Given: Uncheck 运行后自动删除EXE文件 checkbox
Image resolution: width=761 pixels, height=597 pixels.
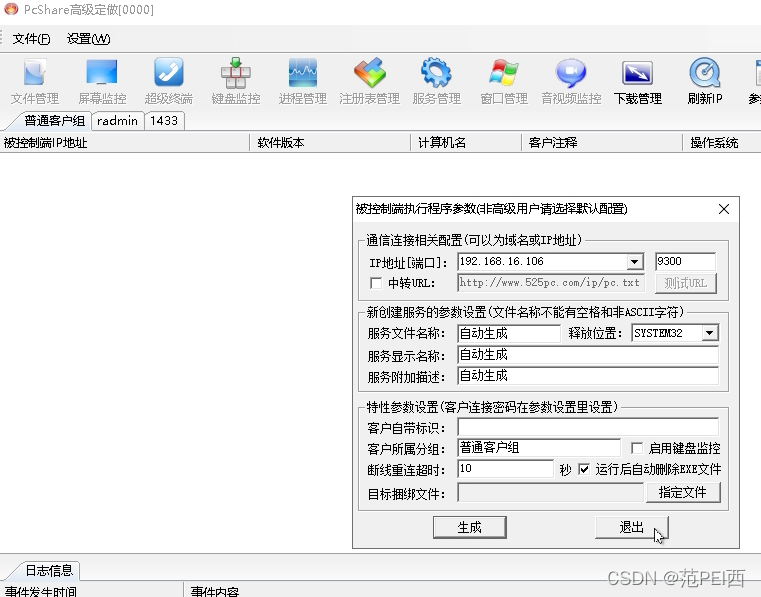Looking at the screenshot, I should [x=584, y=469].
